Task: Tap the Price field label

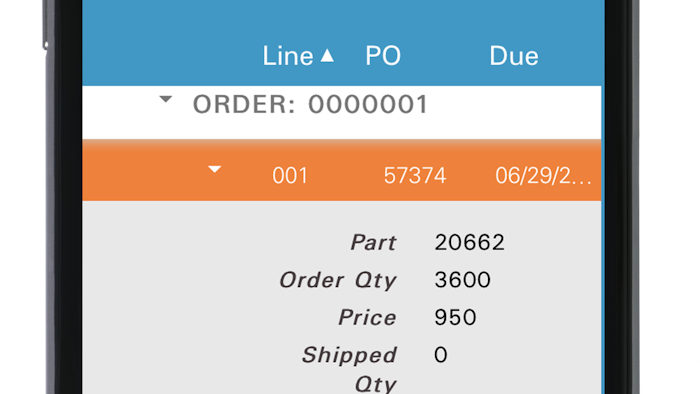Action: click(x=367, y=317)
